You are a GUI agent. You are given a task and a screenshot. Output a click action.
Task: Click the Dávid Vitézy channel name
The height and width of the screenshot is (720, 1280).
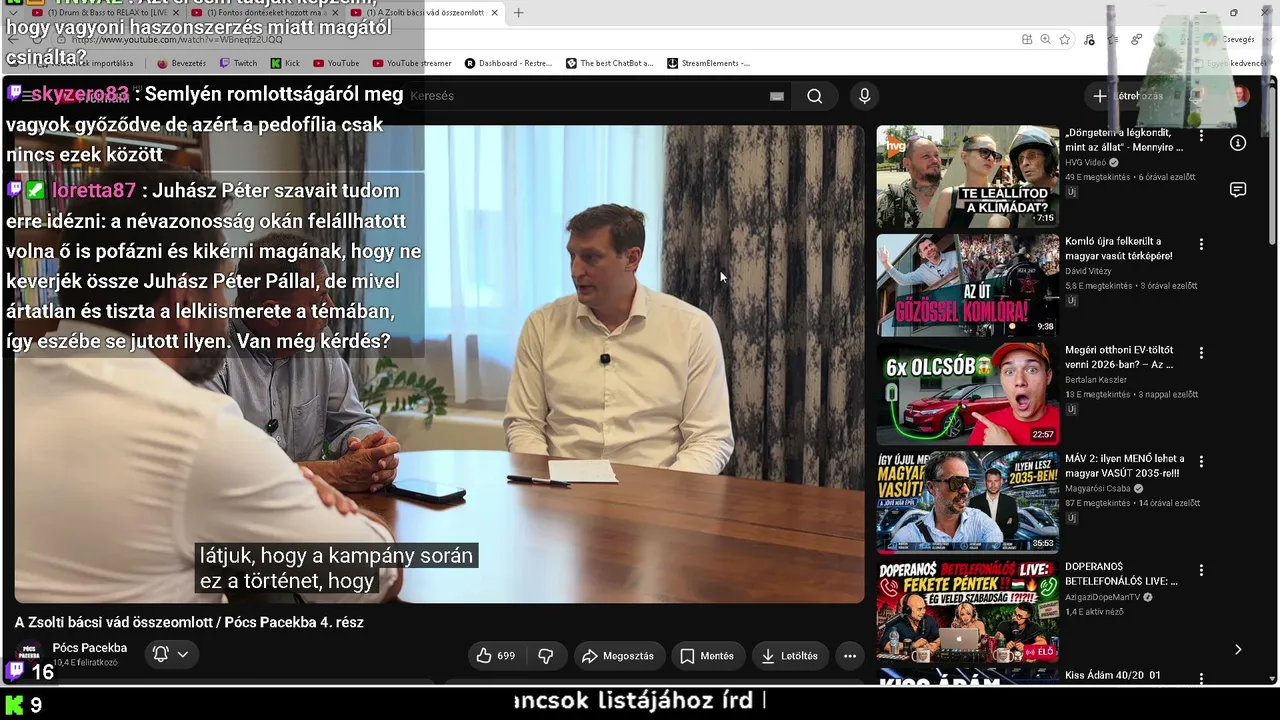(1088, 271)
